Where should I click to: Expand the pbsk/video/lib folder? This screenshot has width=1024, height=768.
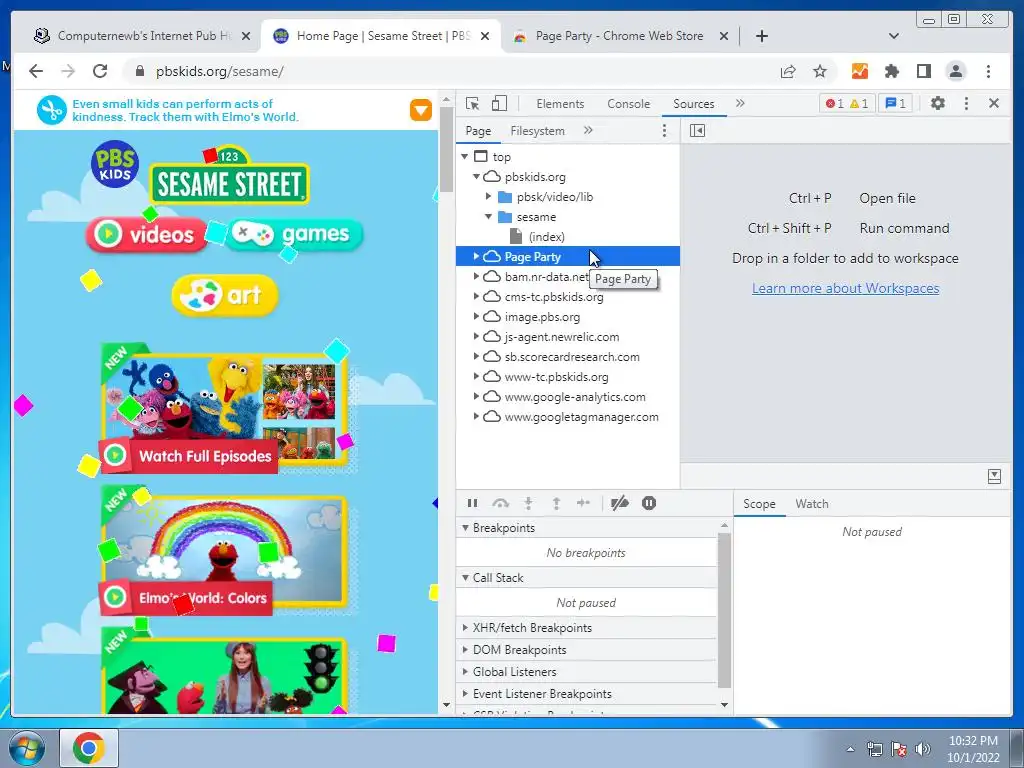tap(488, 197)
